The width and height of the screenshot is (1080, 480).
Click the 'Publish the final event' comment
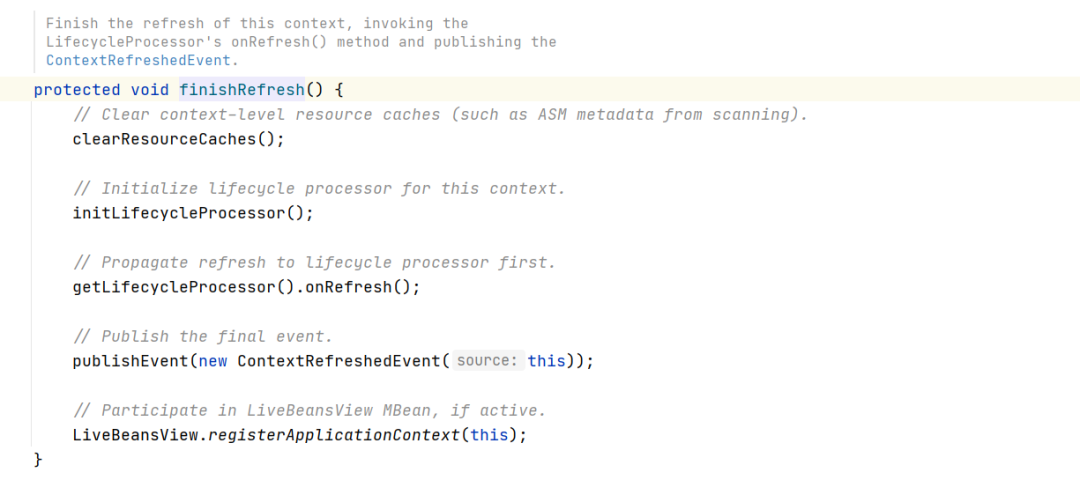click(202, 337)
